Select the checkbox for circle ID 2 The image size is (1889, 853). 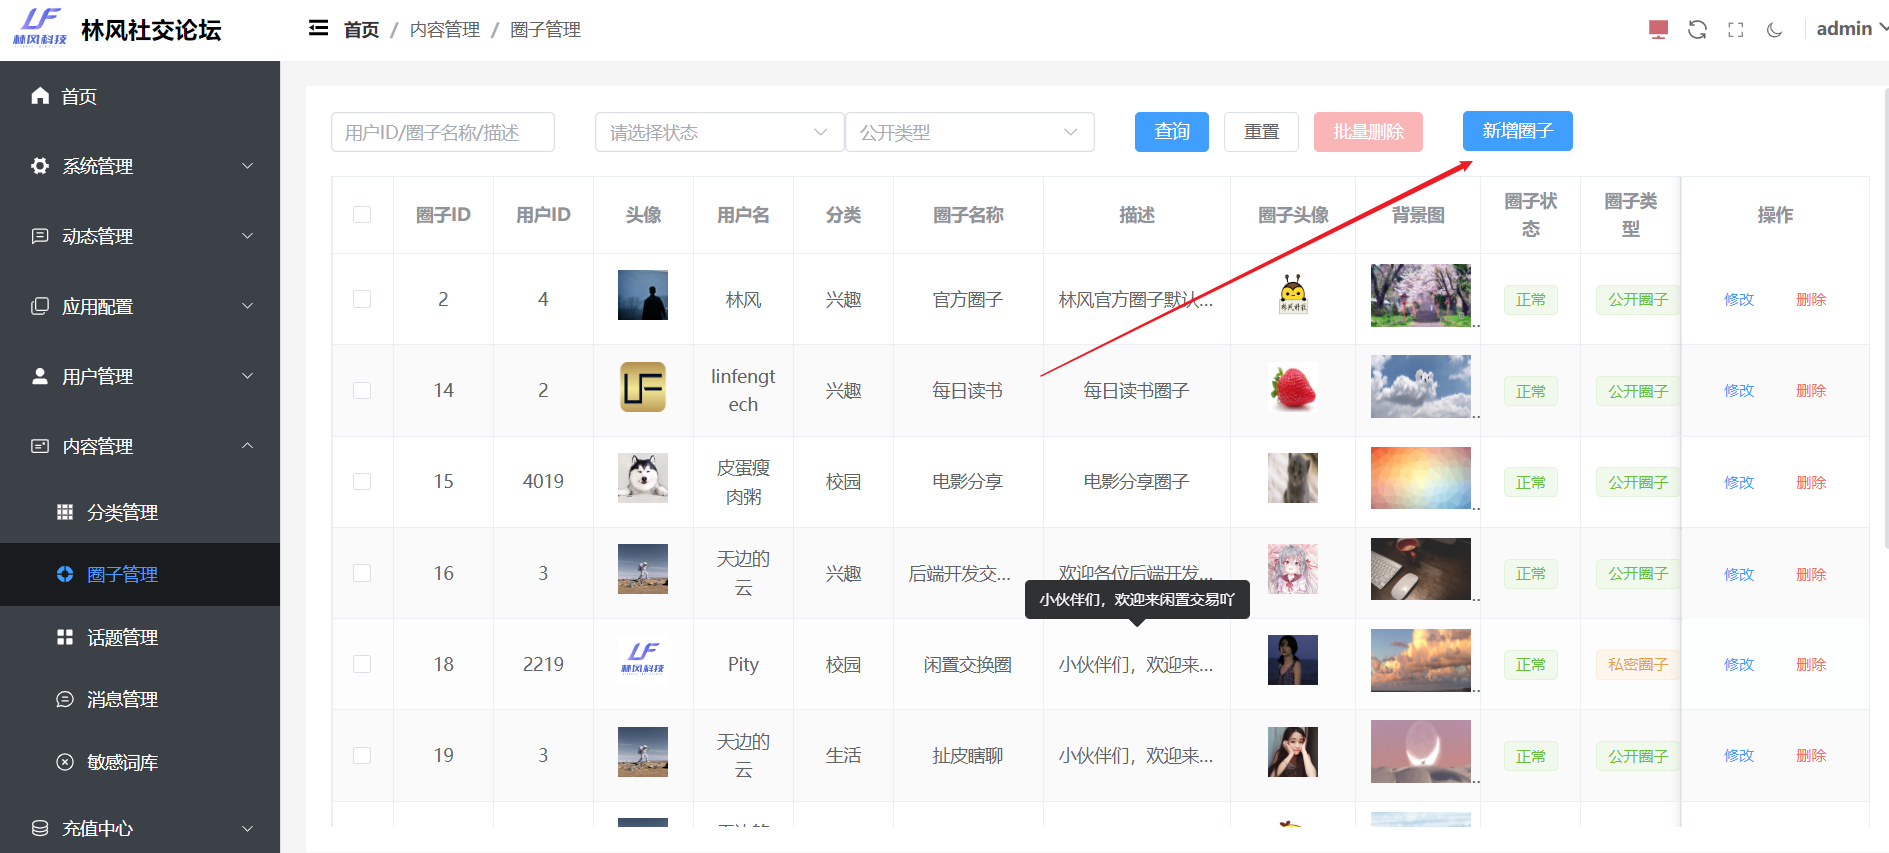(x=362, y=299)
